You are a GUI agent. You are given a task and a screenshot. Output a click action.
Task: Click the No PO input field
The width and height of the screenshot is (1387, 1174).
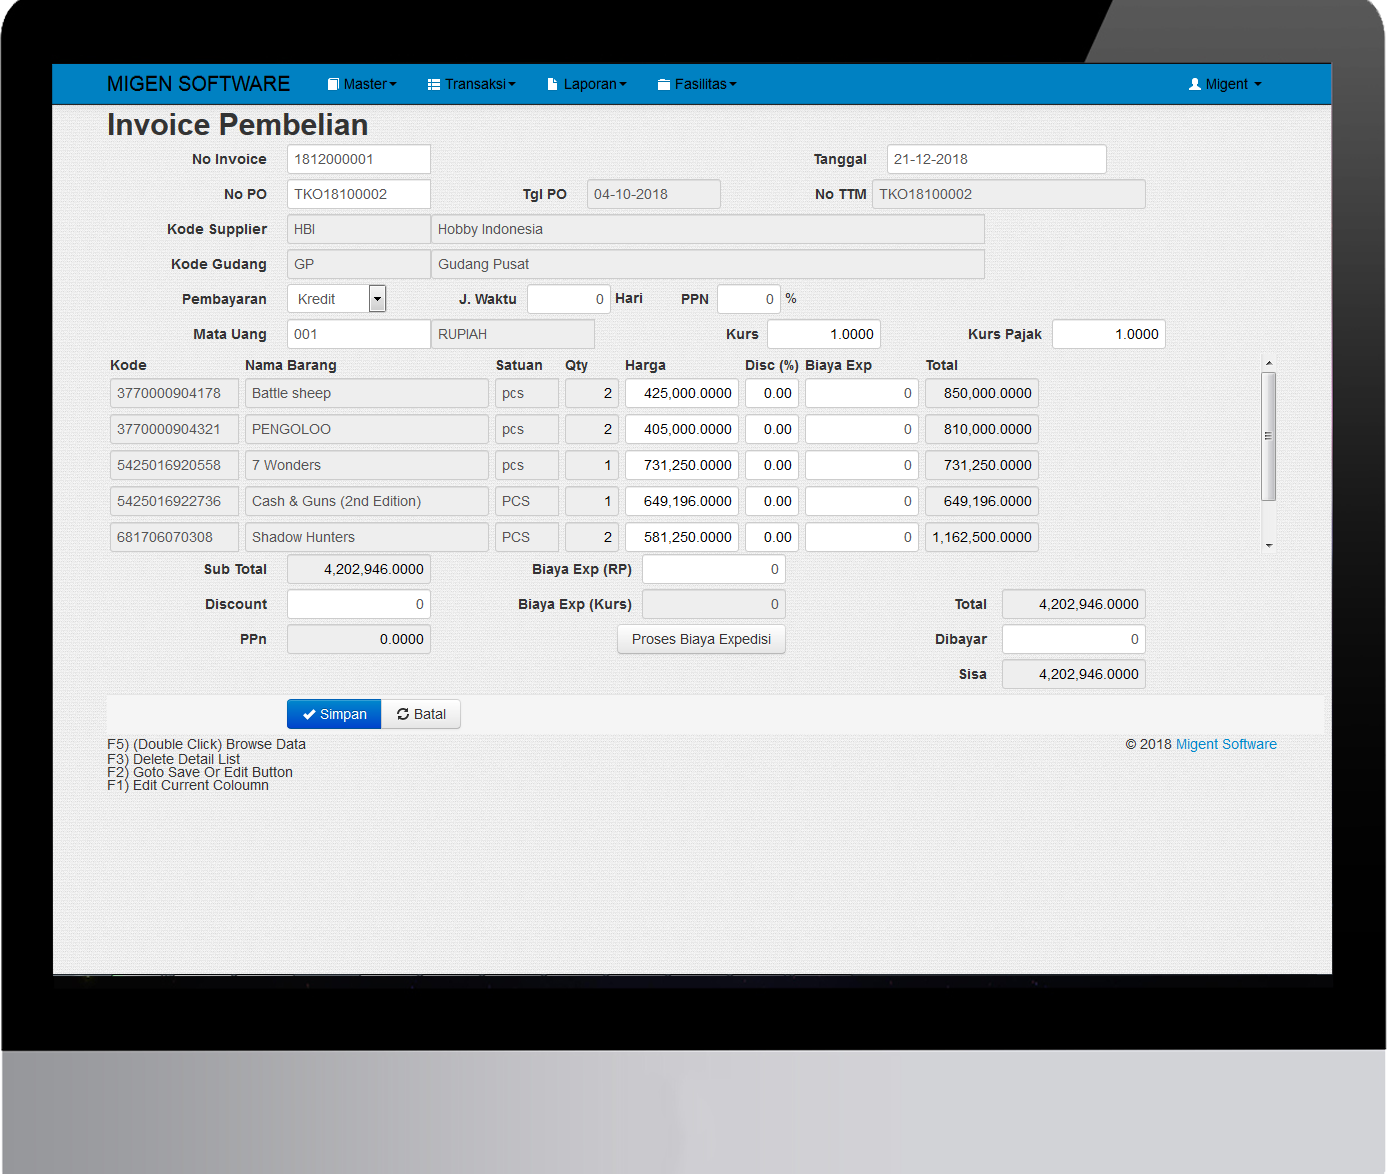359,194
